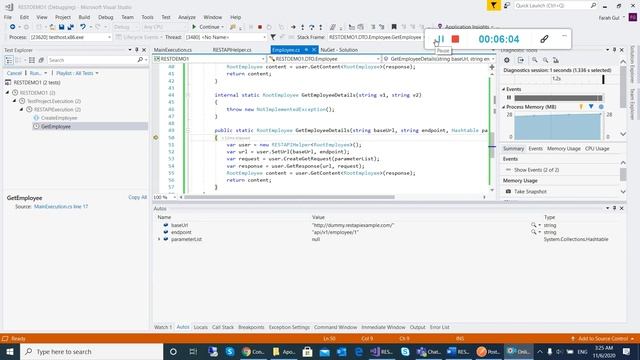640x360 pixels.
Task: Stop debugging with the red stop icon
Action: [260, 27]
